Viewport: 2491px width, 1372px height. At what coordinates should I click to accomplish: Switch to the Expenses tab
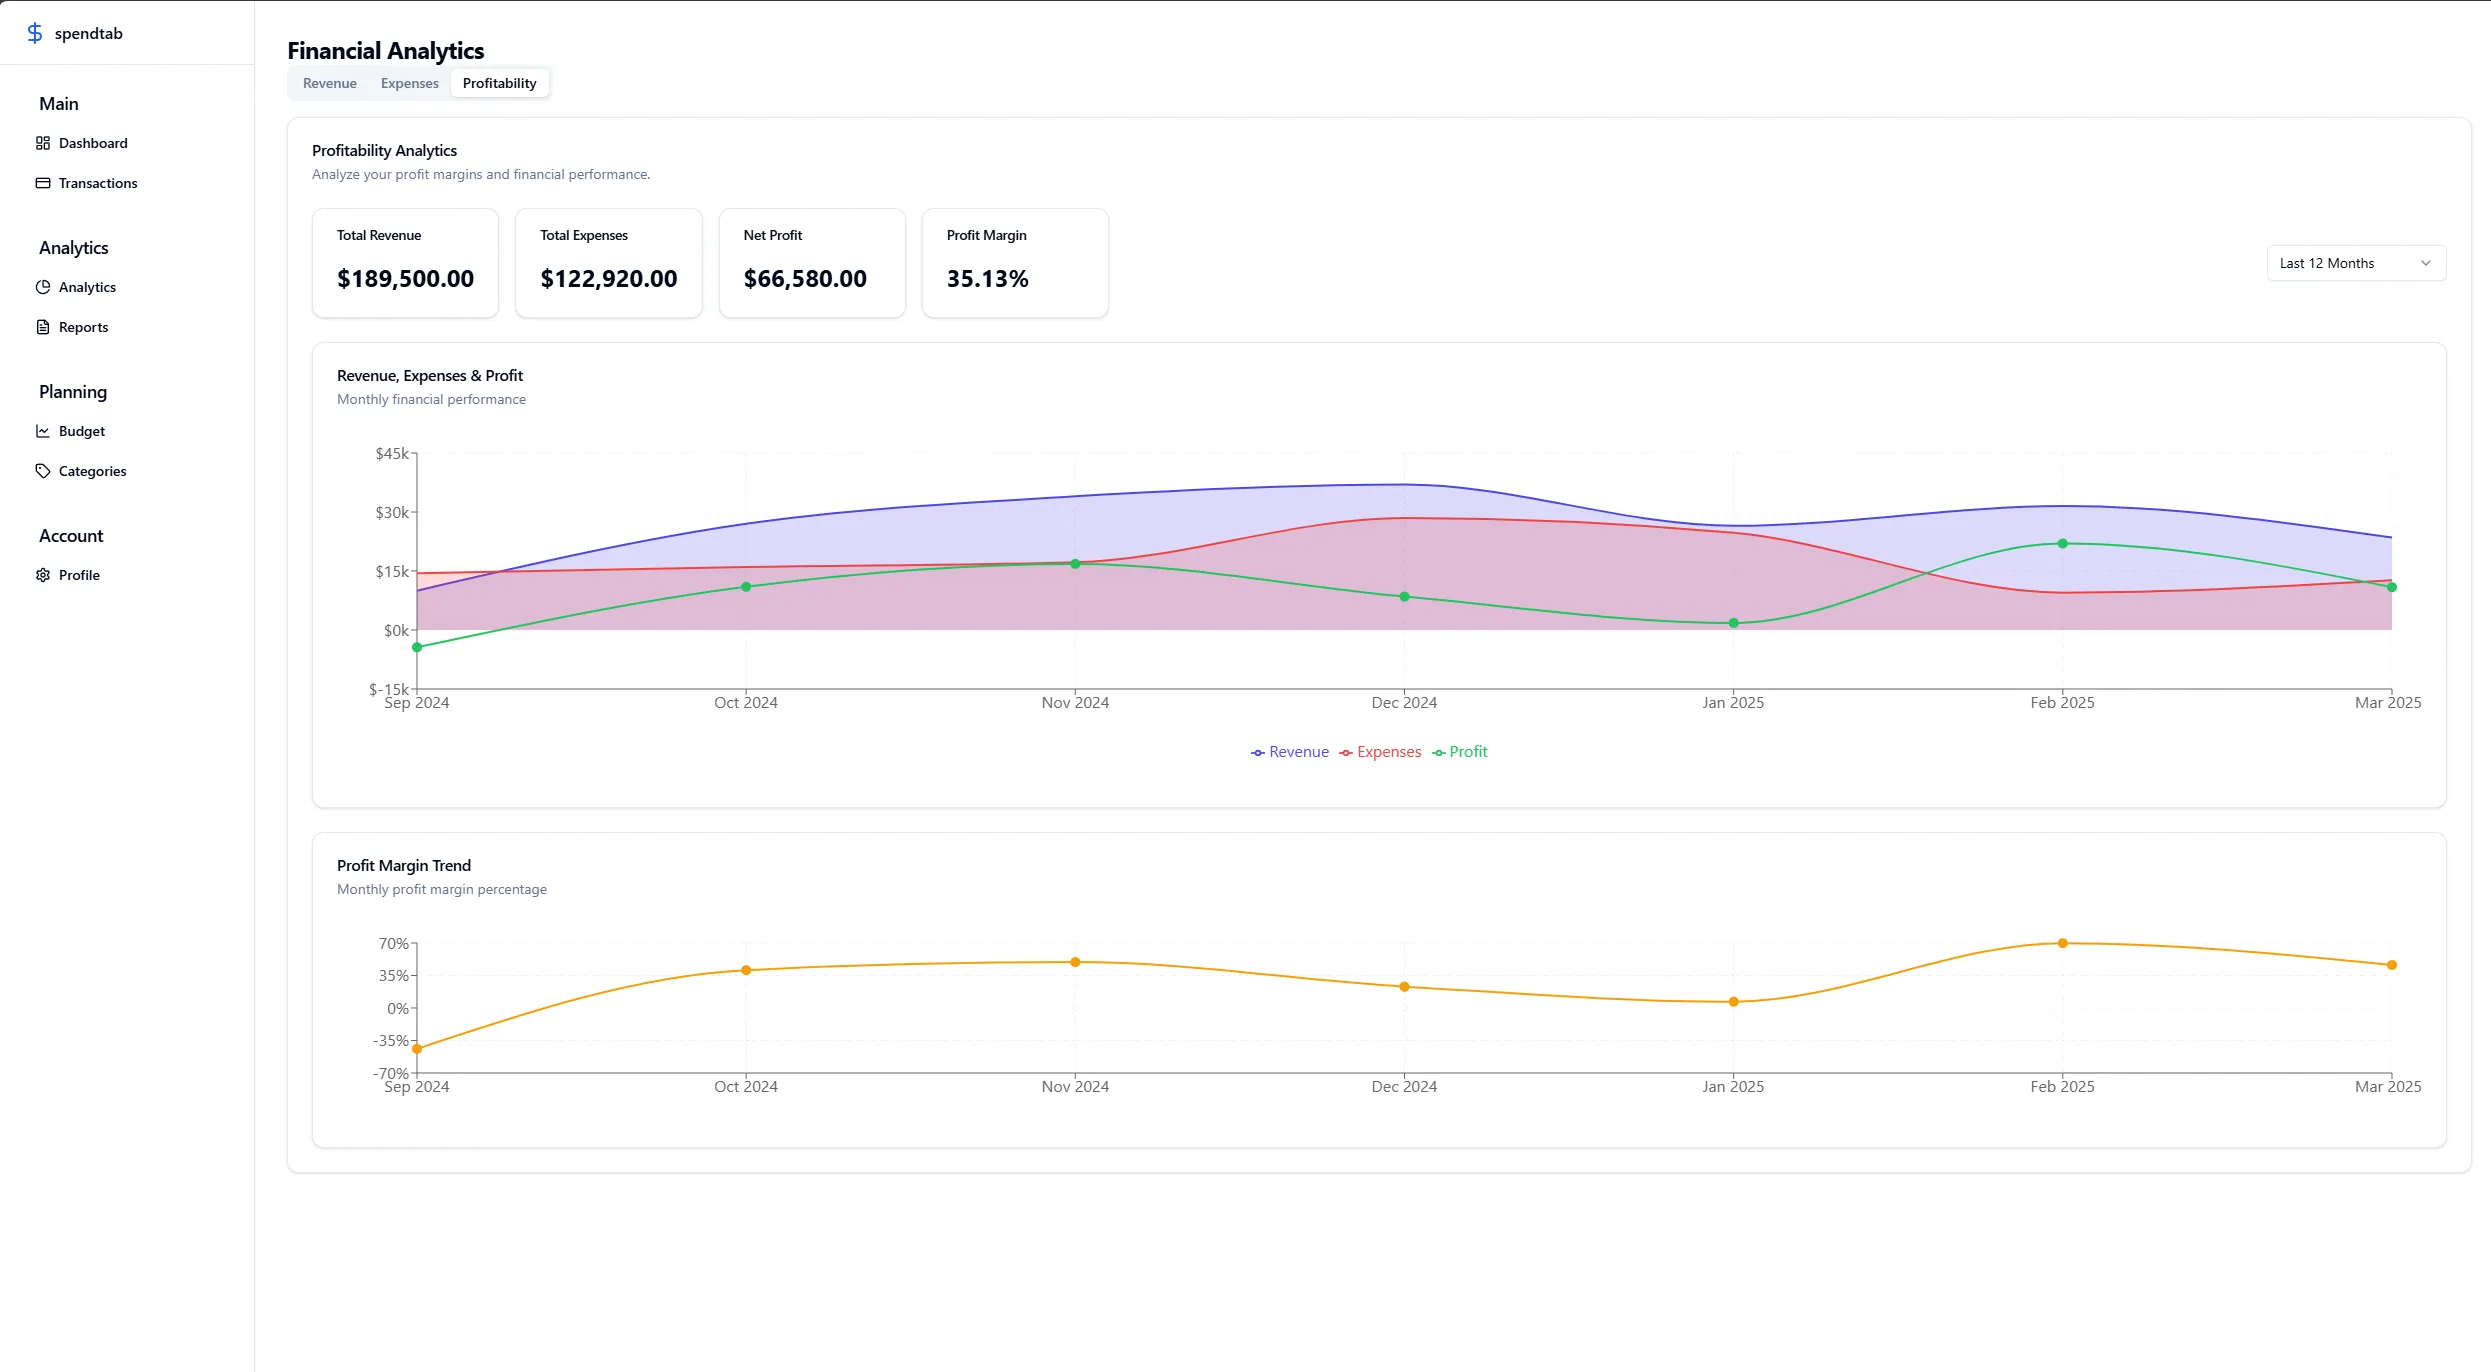(x=409, y=83)
